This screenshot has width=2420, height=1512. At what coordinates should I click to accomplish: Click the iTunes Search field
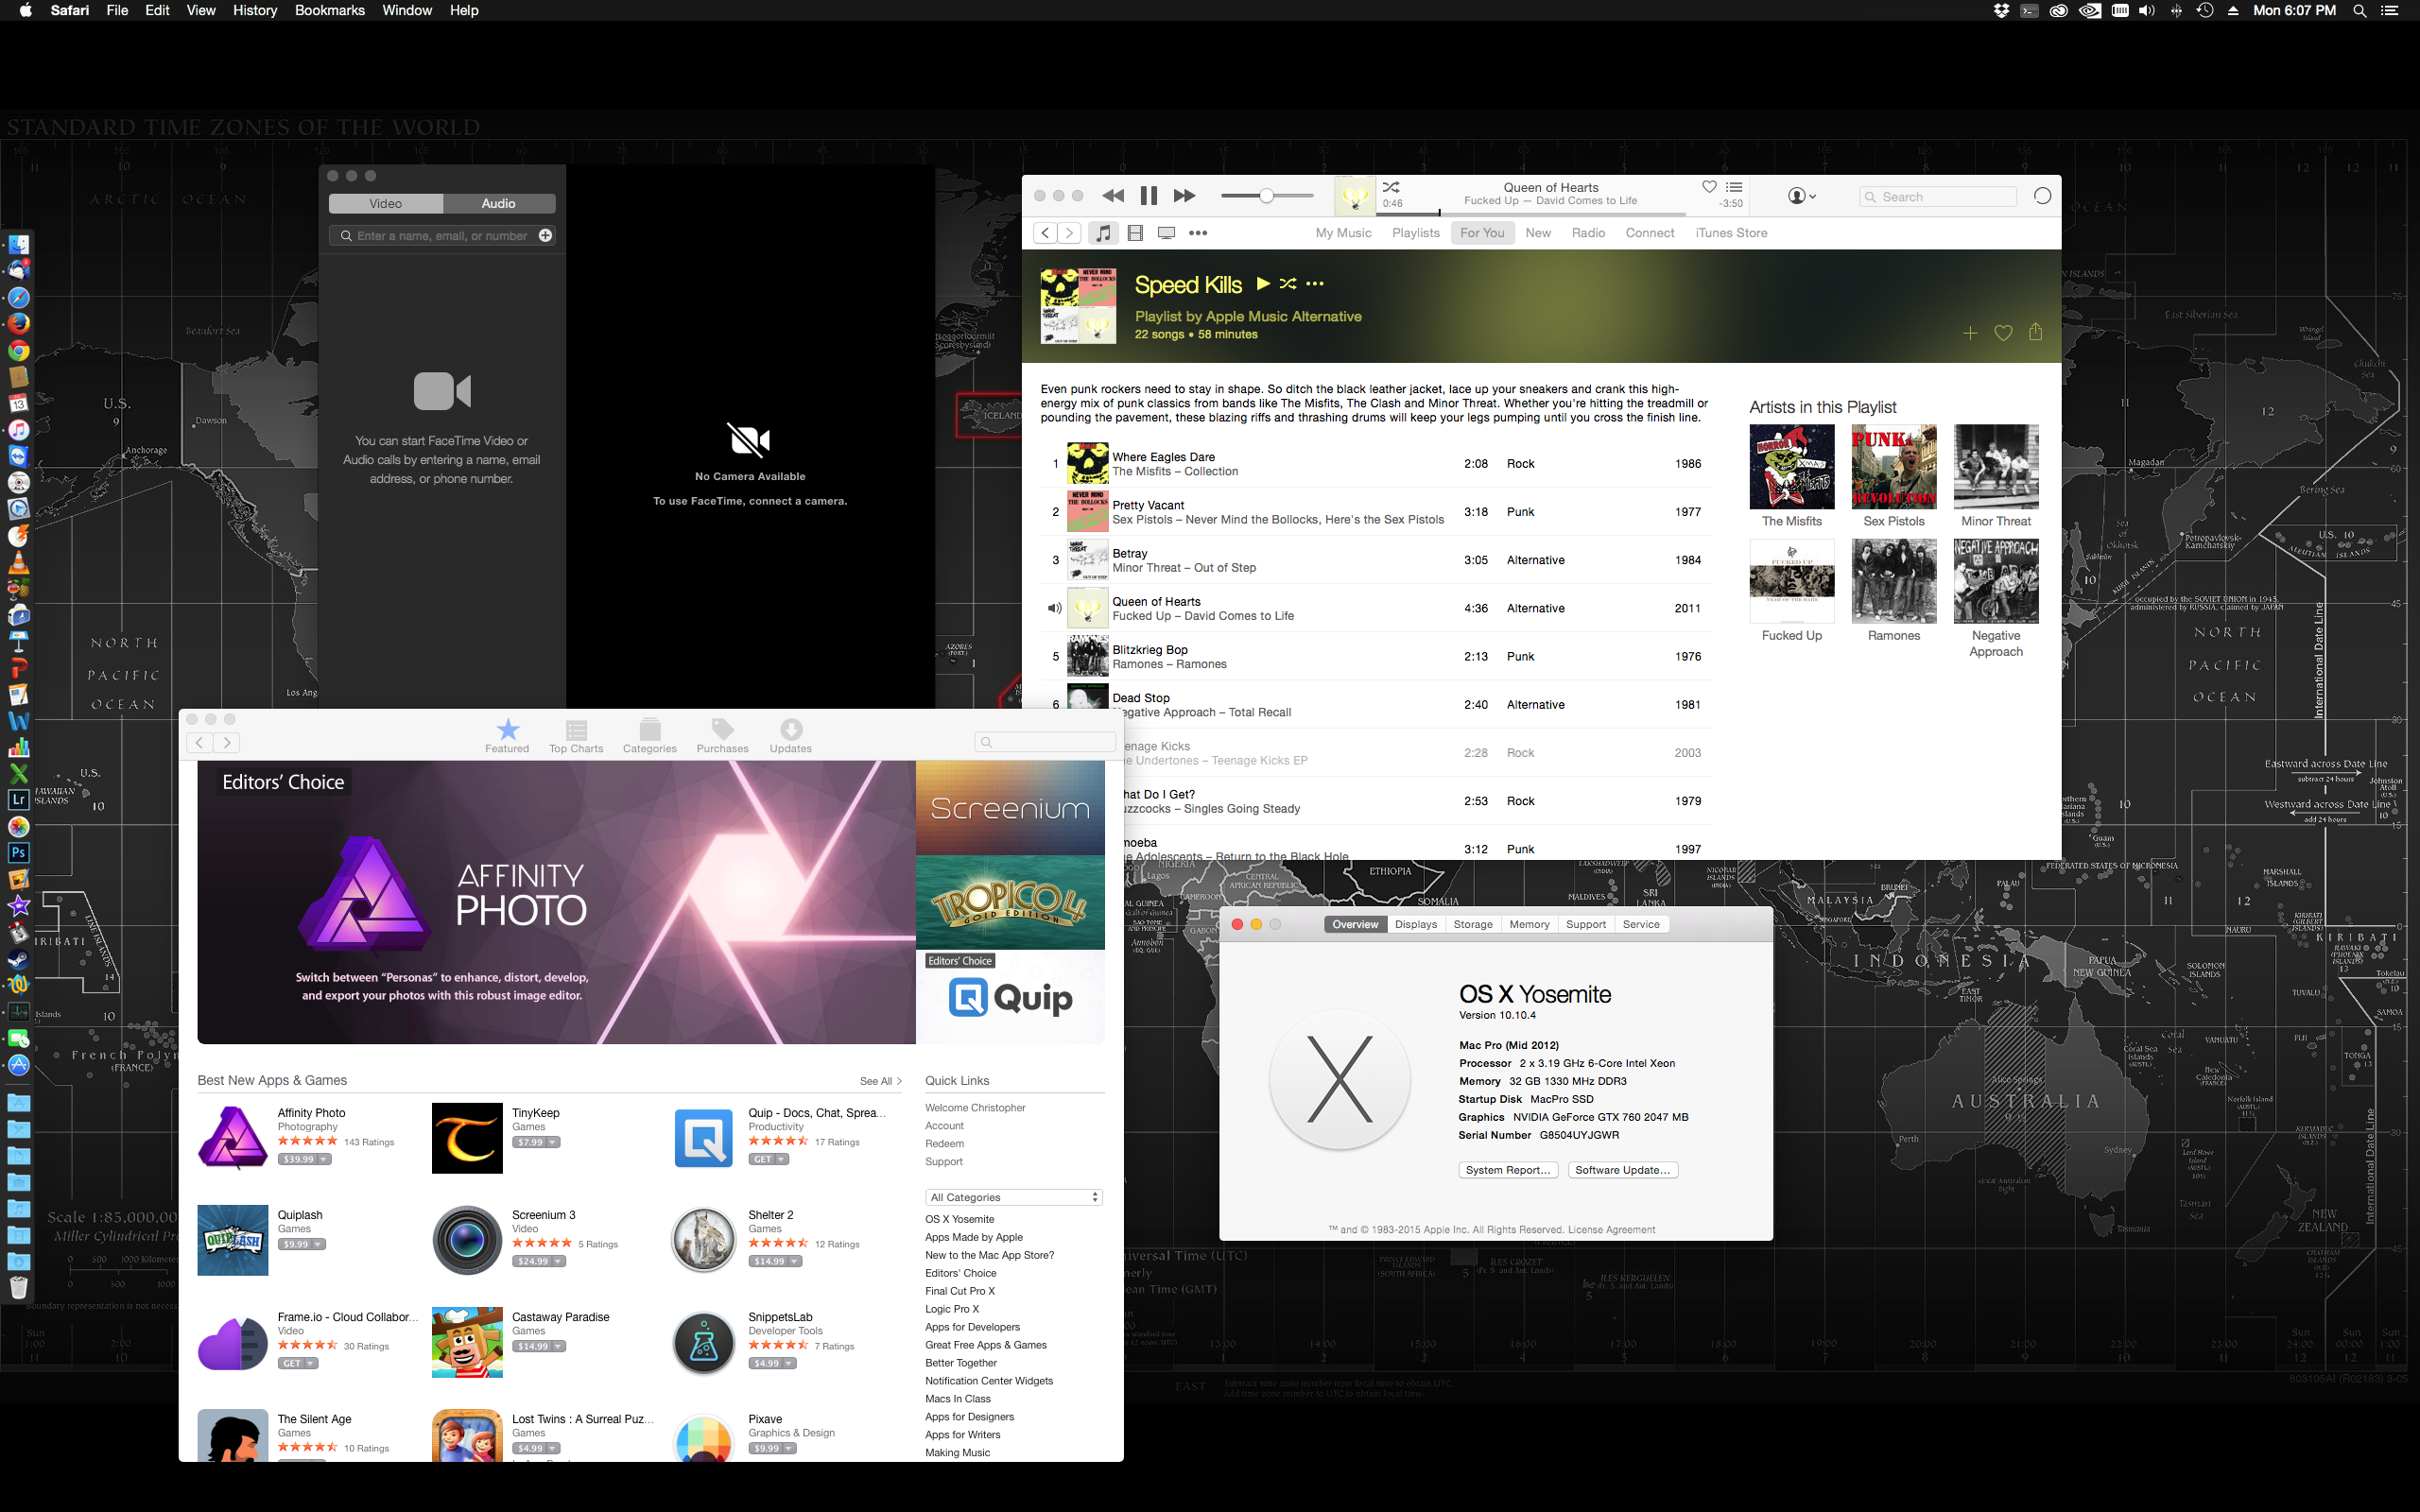1938,197
